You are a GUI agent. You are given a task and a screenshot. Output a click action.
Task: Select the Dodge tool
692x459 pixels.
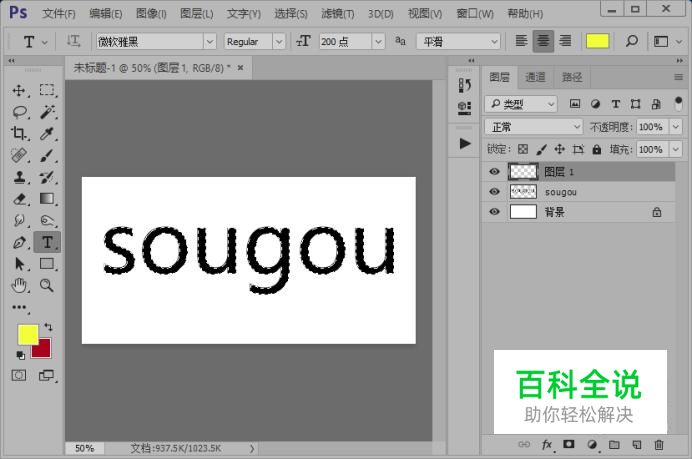click(47, 220)
